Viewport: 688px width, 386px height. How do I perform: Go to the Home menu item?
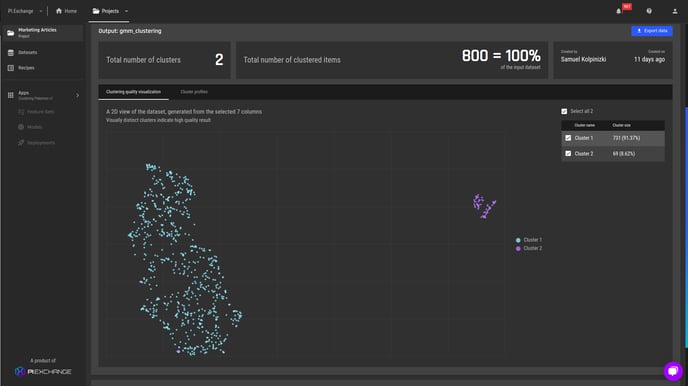click(66, 11)
